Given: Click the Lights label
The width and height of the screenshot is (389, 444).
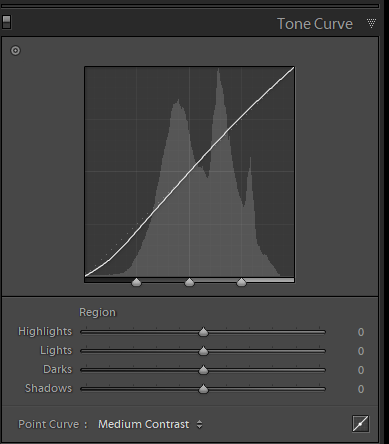Looking at the screenshot, I should [x=56, y=351].
